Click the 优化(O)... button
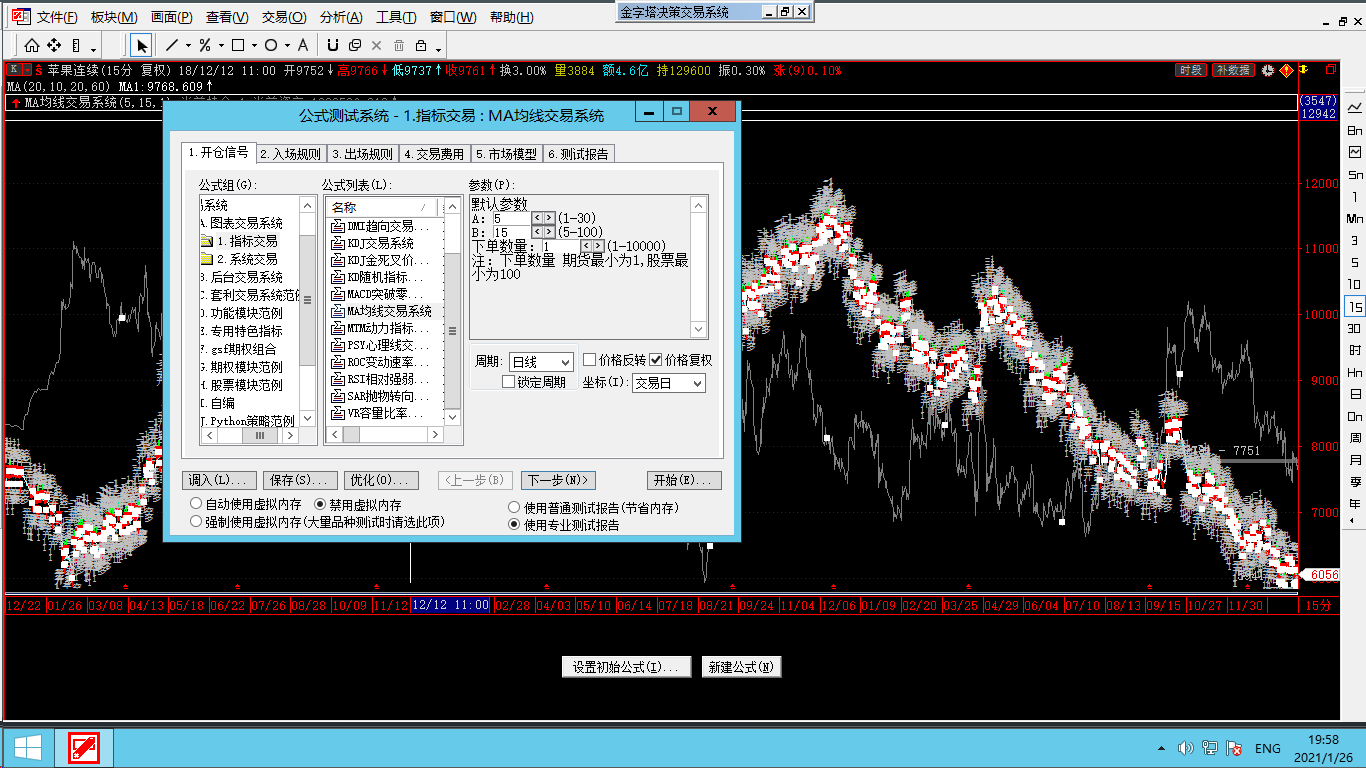 381,481
